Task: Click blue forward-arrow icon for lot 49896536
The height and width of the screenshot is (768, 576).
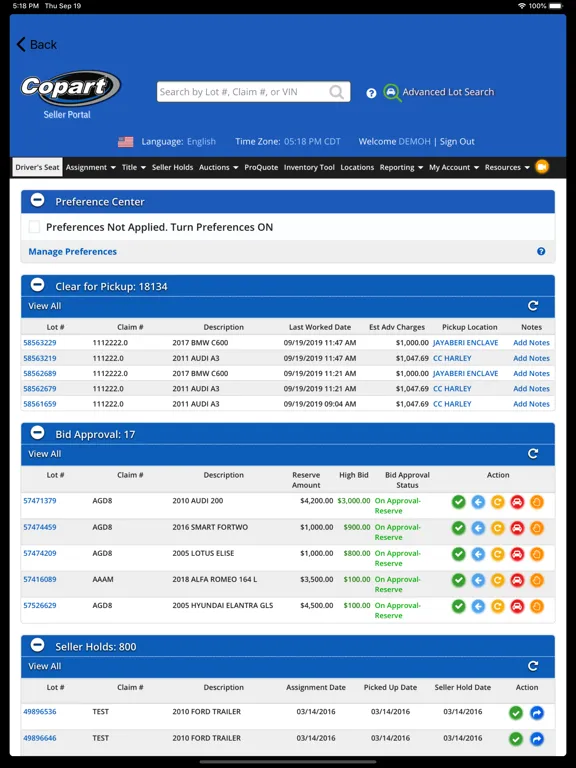Action: 537,713
